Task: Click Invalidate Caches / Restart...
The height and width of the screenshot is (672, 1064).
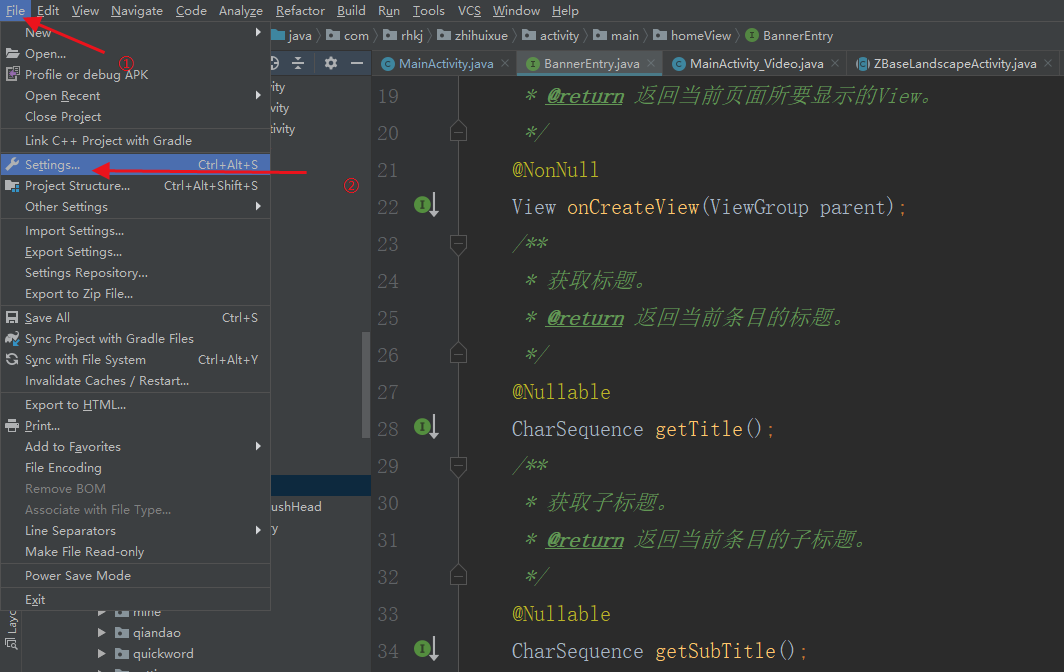Action: 136,381
